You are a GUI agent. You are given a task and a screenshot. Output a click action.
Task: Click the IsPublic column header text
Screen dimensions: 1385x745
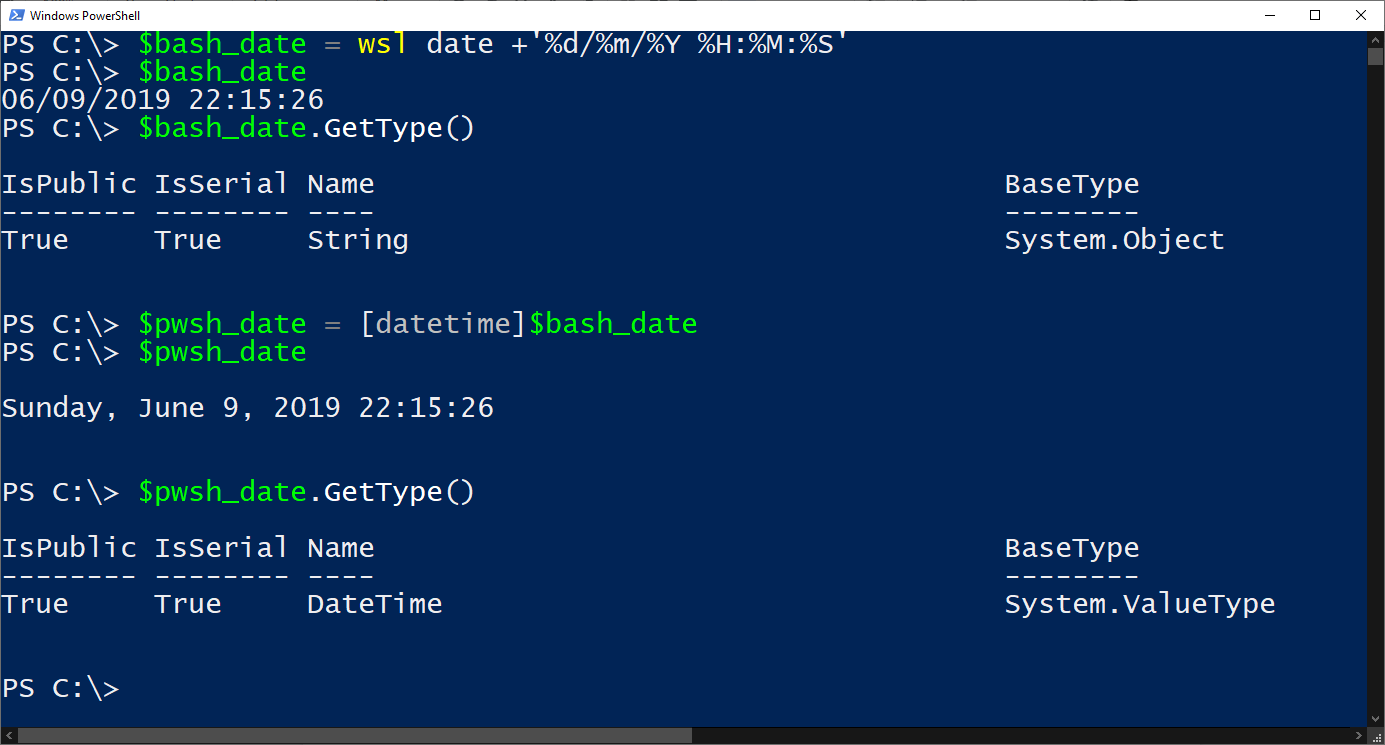68,183
